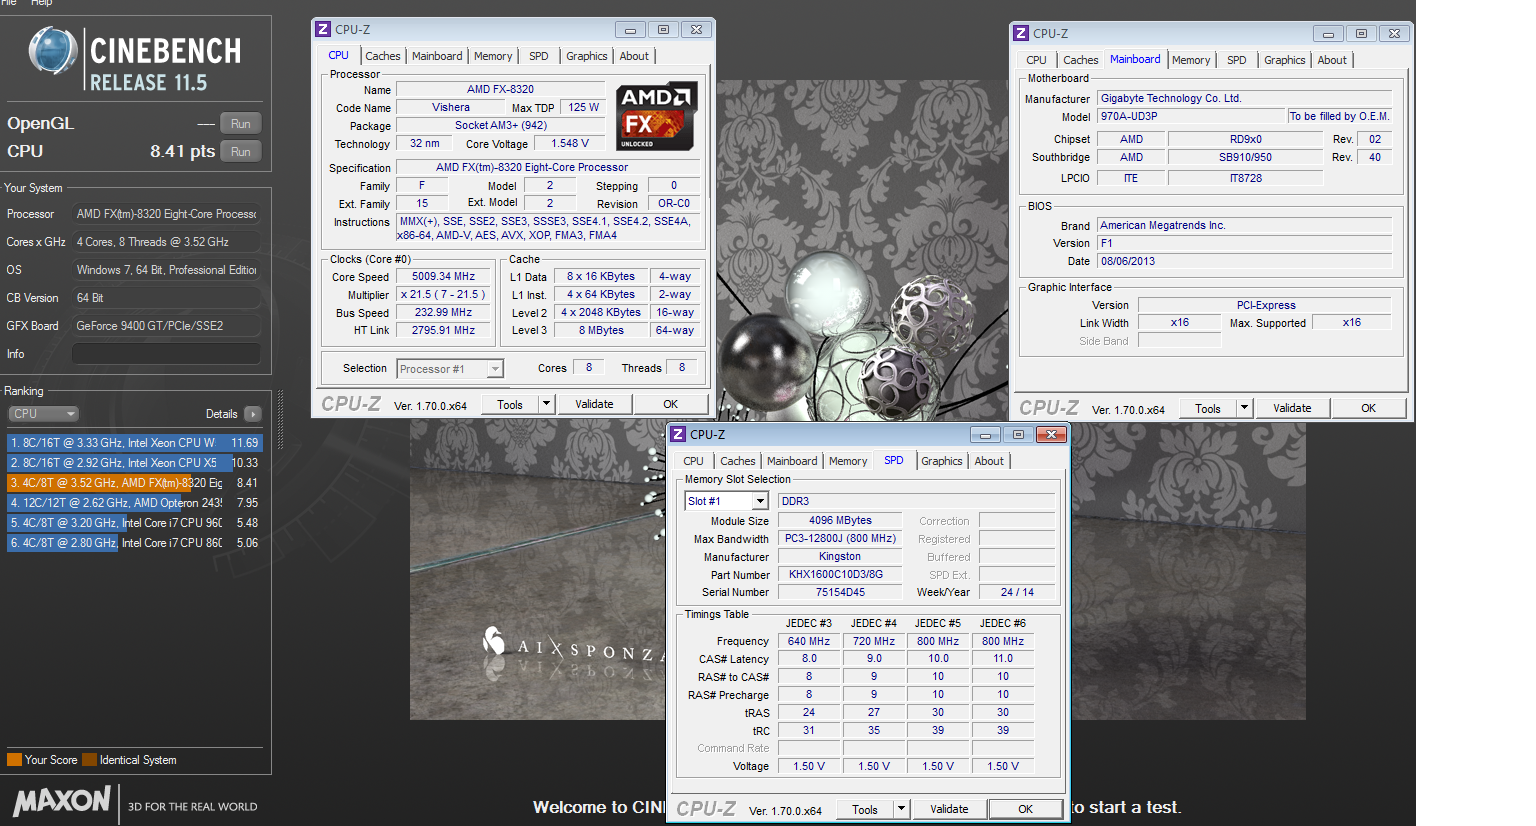Expand Tools dropdown arrow in bottom CPU-Z window
1536x826 pixels.
tap(901, 810)
